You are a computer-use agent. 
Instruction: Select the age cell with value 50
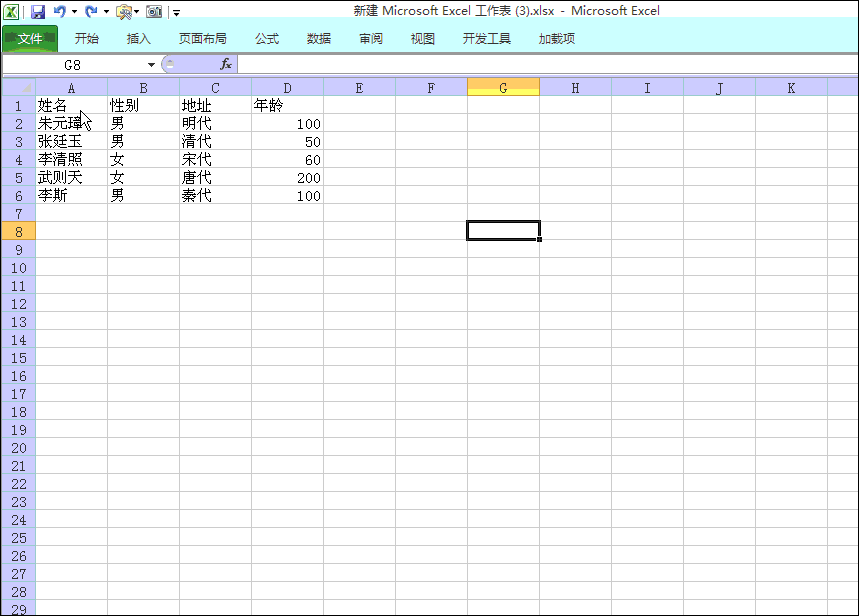tap(288, 141)
